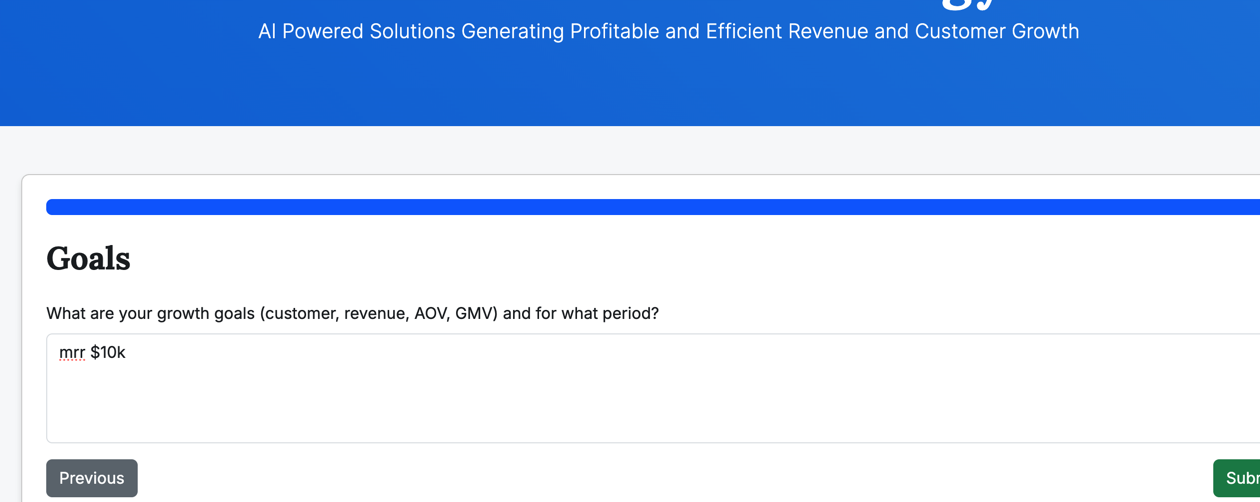Click the word "period" in the question
This screenshot has width=1260, height=502.
(x=626, y=314)
